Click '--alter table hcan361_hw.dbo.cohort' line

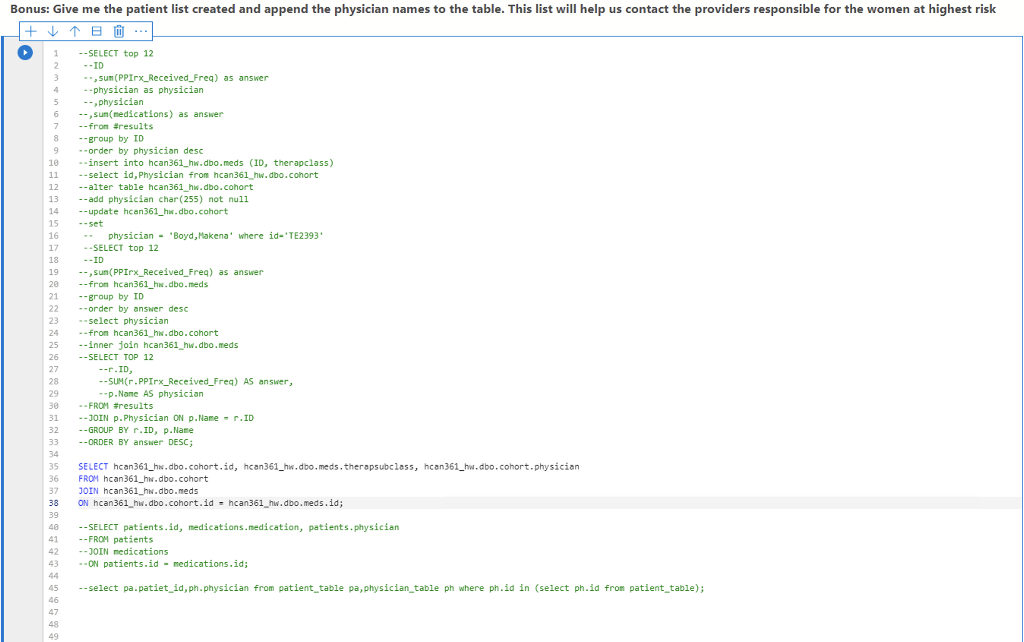(x=166, y=187)
